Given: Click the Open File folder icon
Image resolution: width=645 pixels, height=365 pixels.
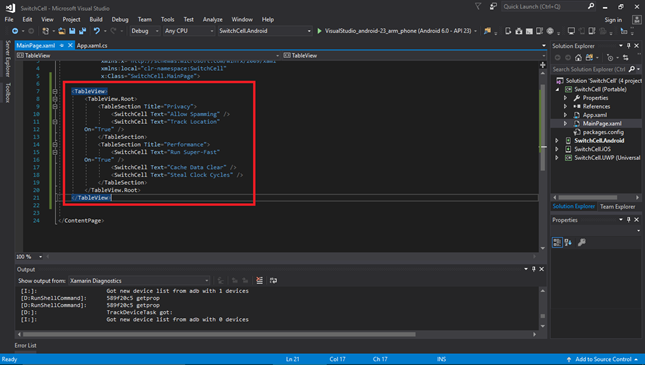Looking at the screenshot, I should (62, 31).
